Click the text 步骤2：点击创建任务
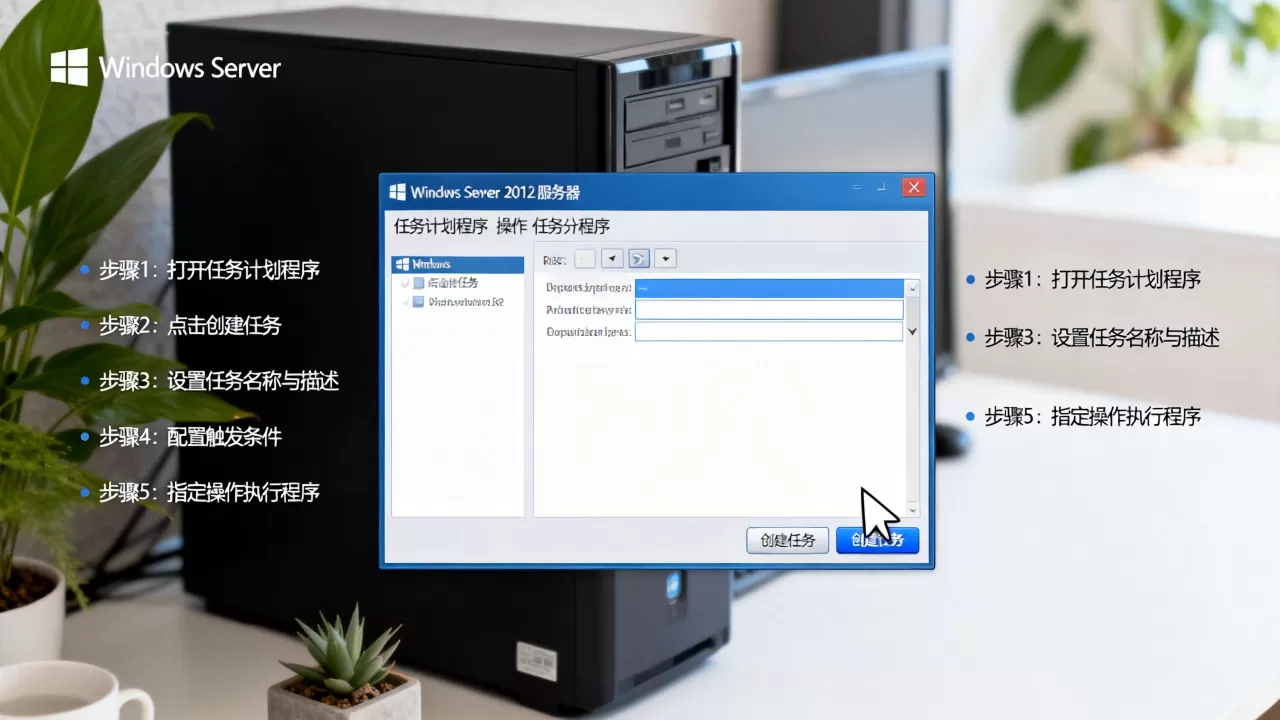The width and height of the screenshot is (1280, 720). pos(190,325)
